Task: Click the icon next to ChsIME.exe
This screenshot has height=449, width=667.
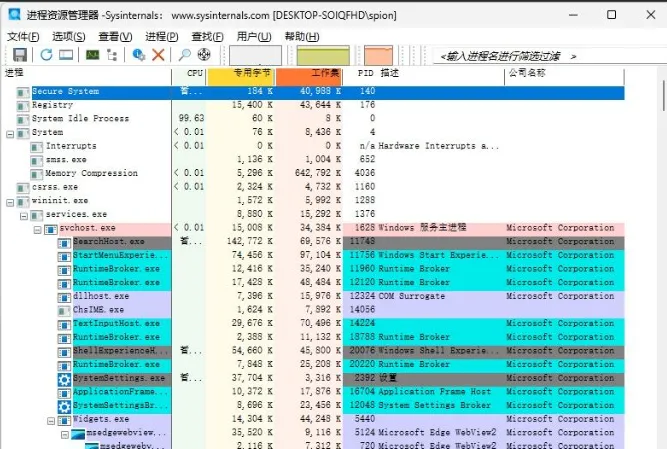Action: coord(64,311)
